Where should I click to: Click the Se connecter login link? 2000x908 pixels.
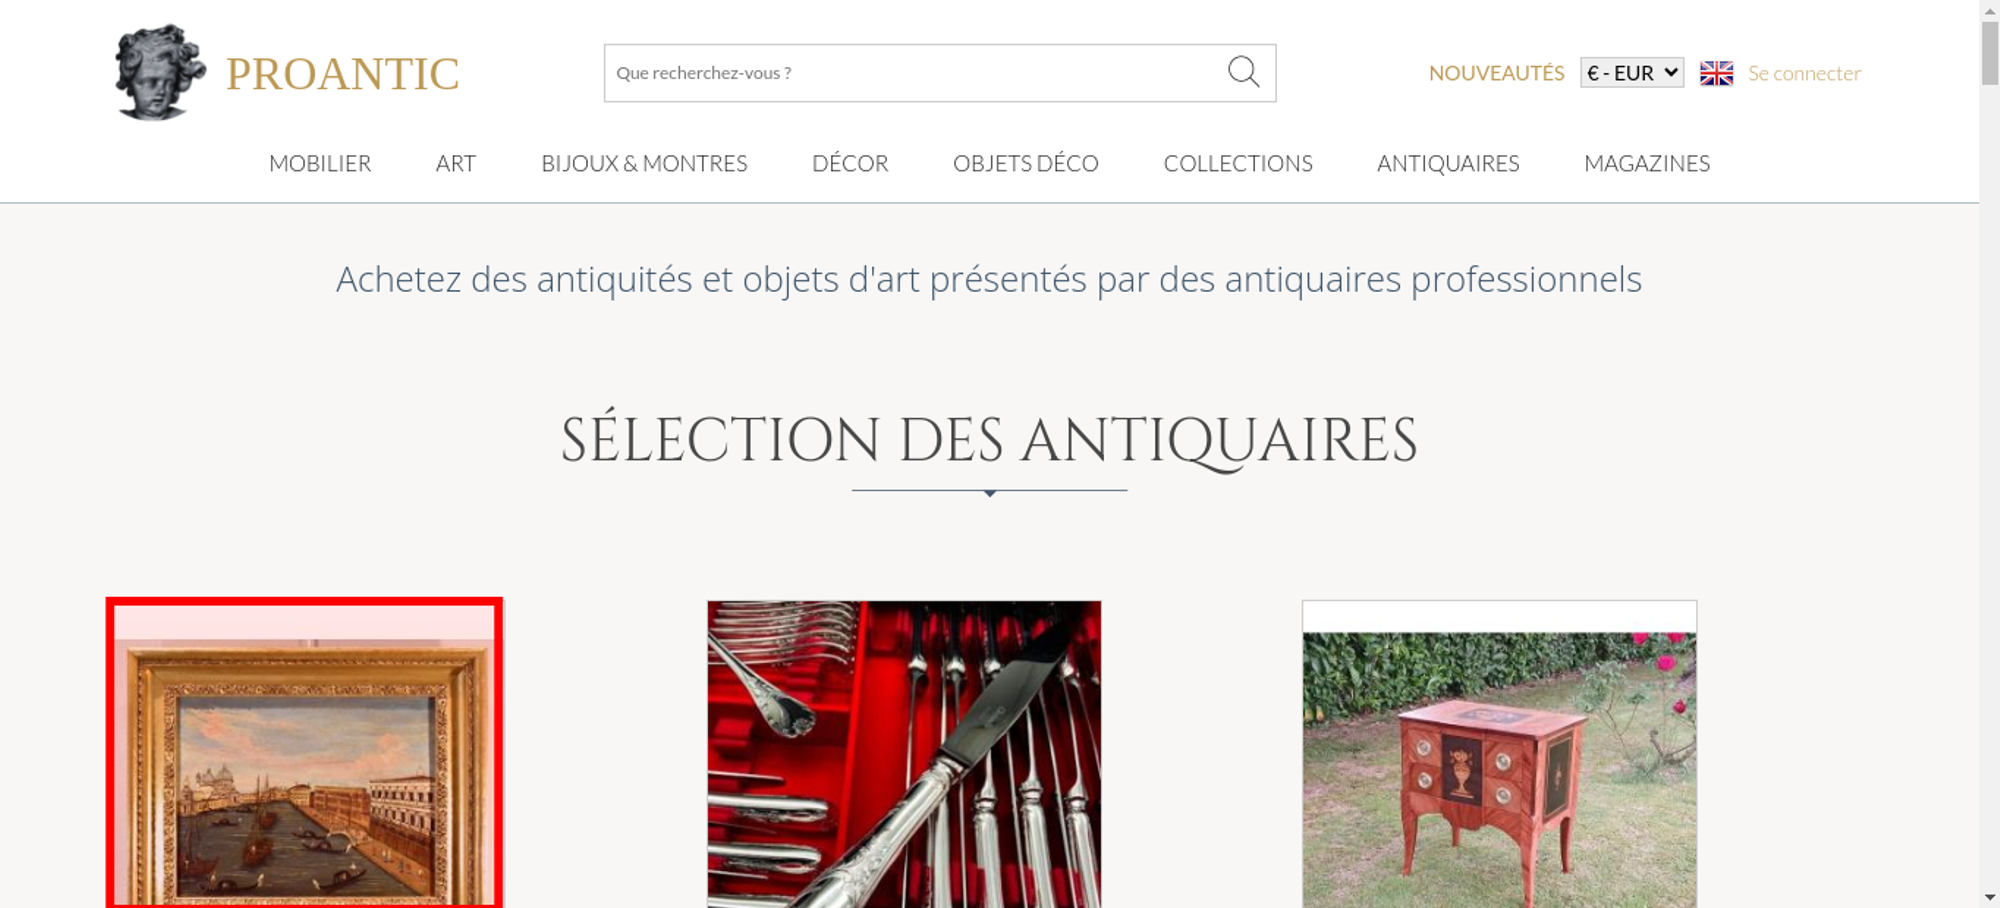[1804, 73]
